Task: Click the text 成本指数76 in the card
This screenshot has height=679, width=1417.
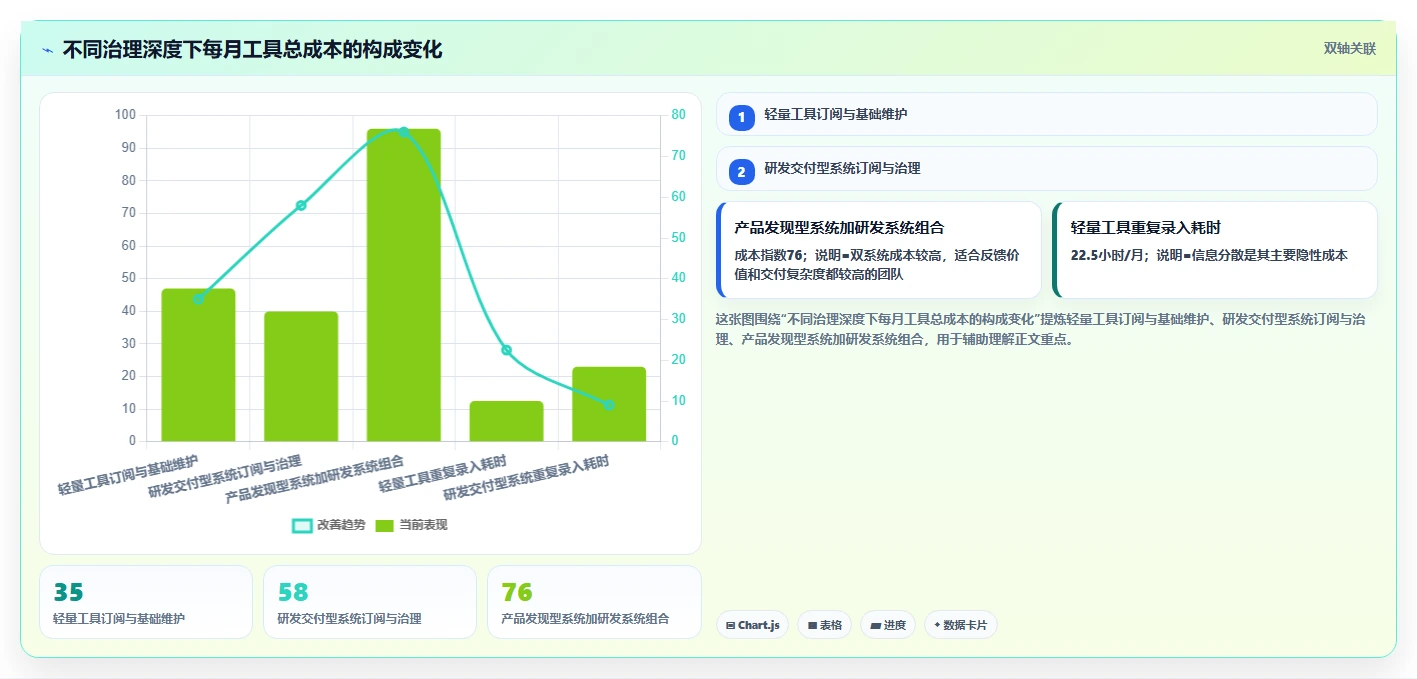Action: coord(770,255)
